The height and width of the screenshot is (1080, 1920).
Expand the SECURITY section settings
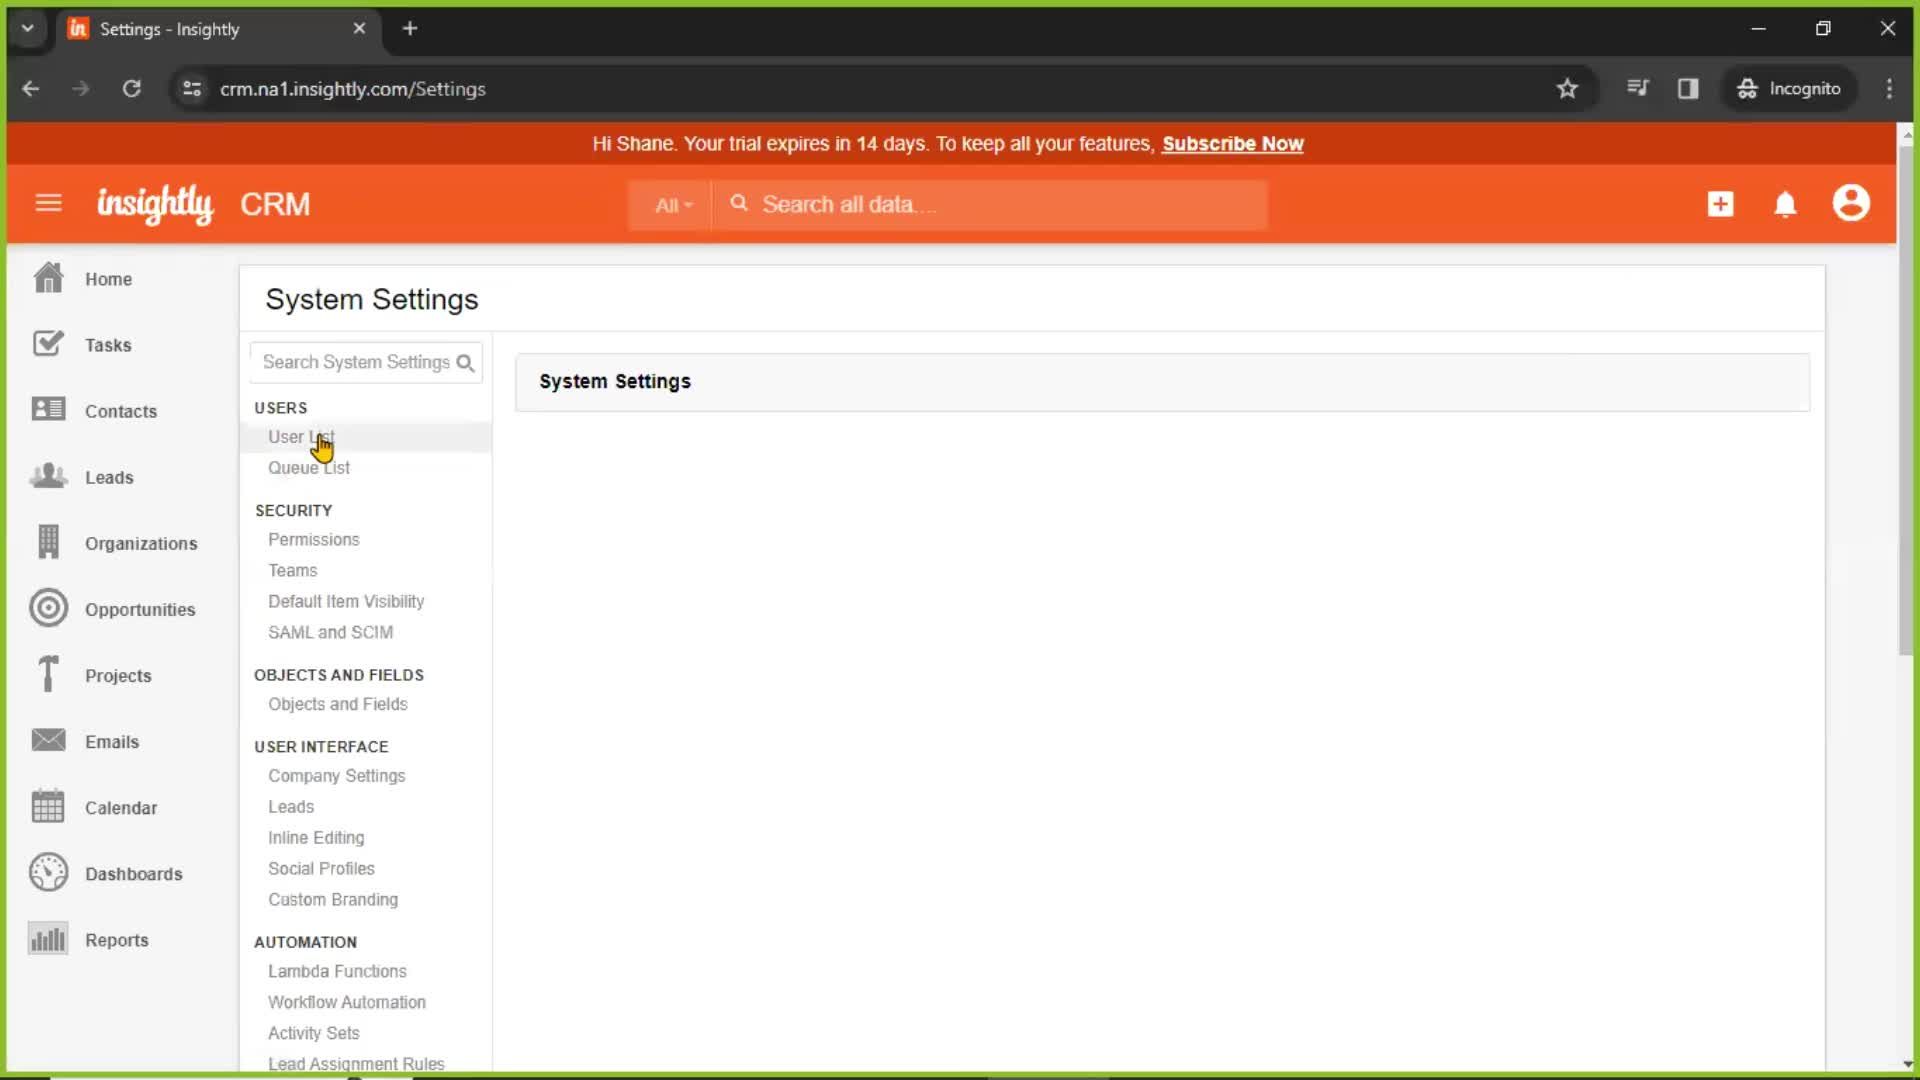[x=293, y=510]
